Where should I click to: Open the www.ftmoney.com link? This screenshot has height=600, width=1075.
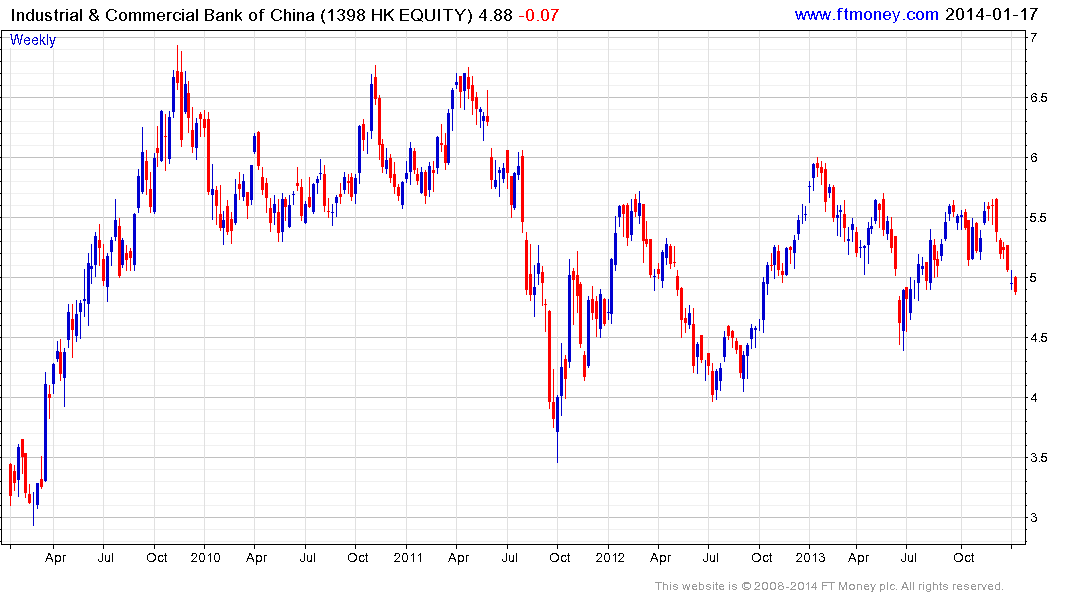tap(866, 14)
